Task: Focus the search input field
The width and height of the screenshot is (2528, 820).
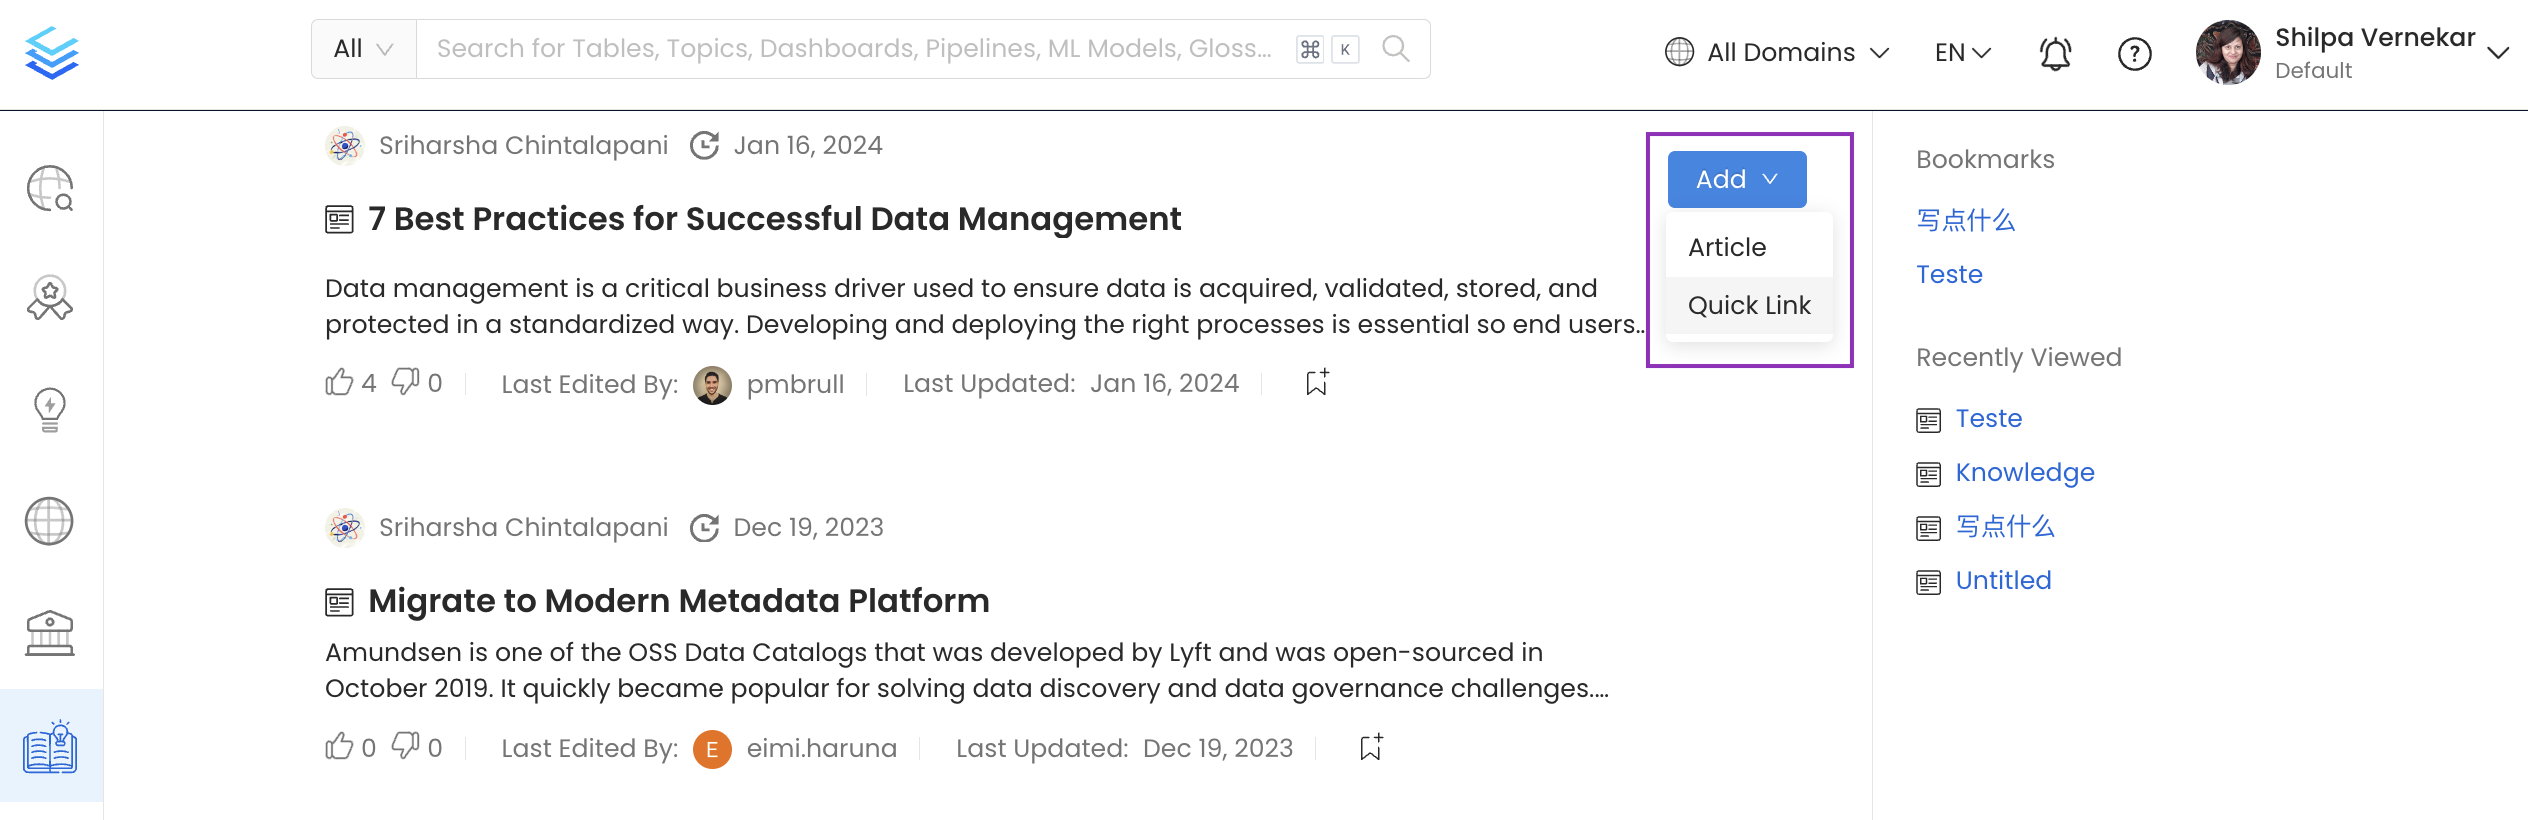Action: (855, 49)
